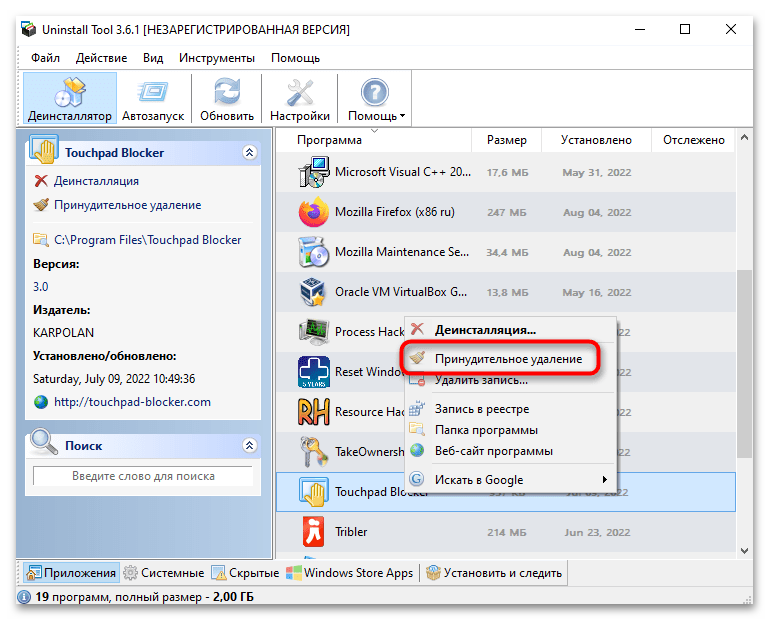Image resolution: width=769 pixels, height=620 pixels.
Task: Click the KARPOLAN publisher text
Action: pos(63,333)
